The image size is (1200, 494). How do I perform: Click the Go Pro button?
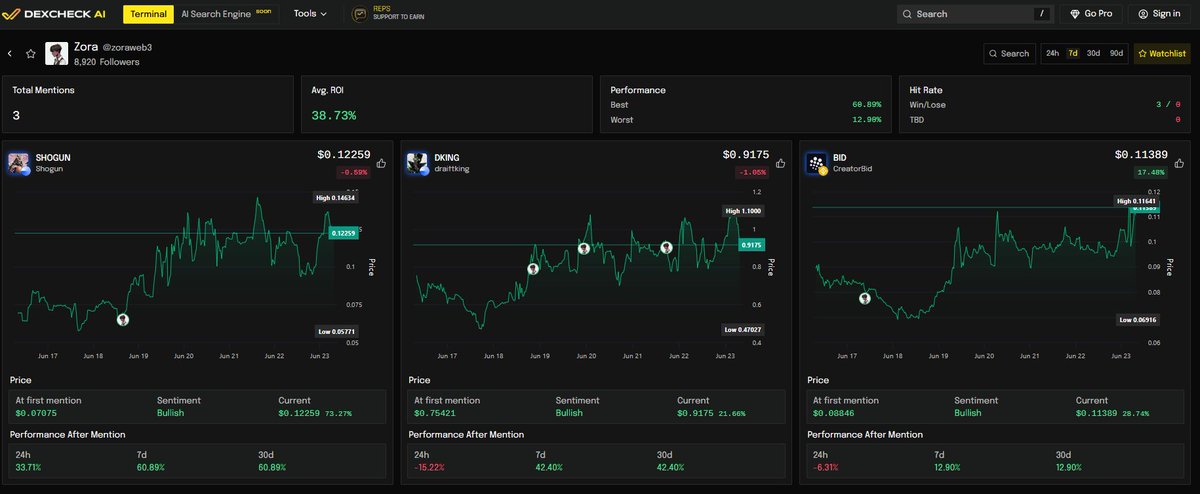click(1091, 14)
